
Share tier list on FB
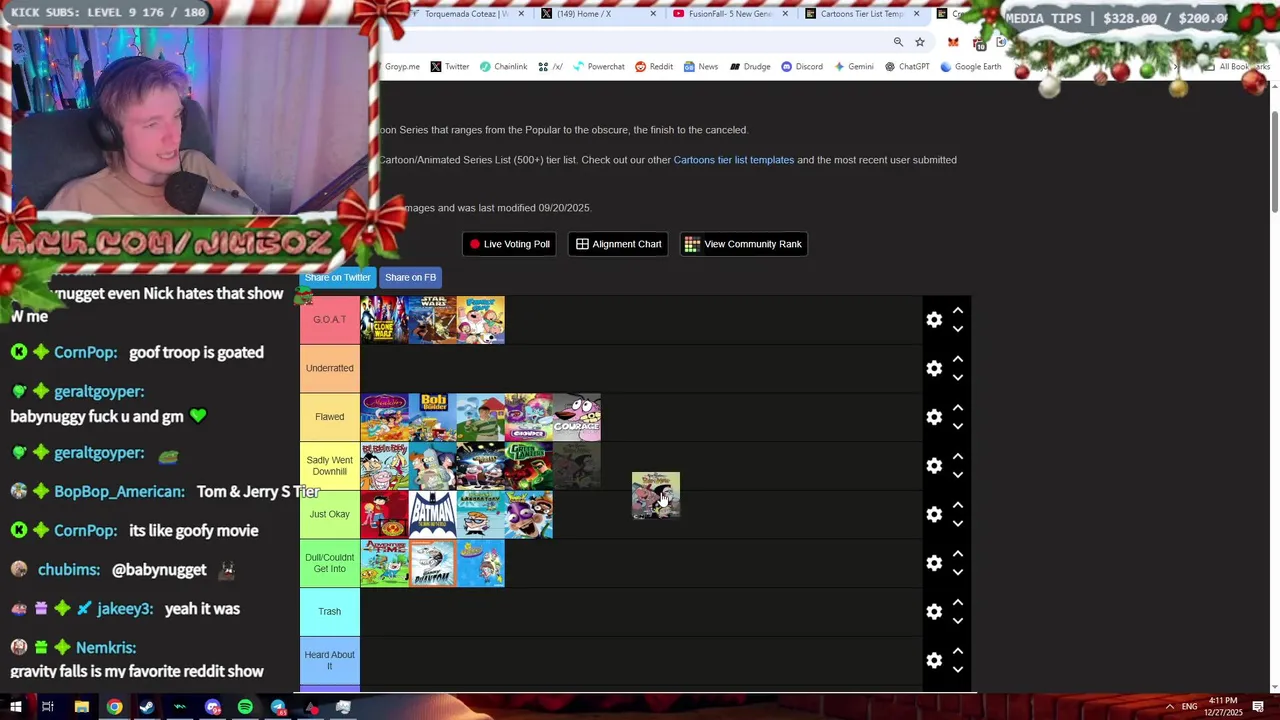[x=410, y=277]
